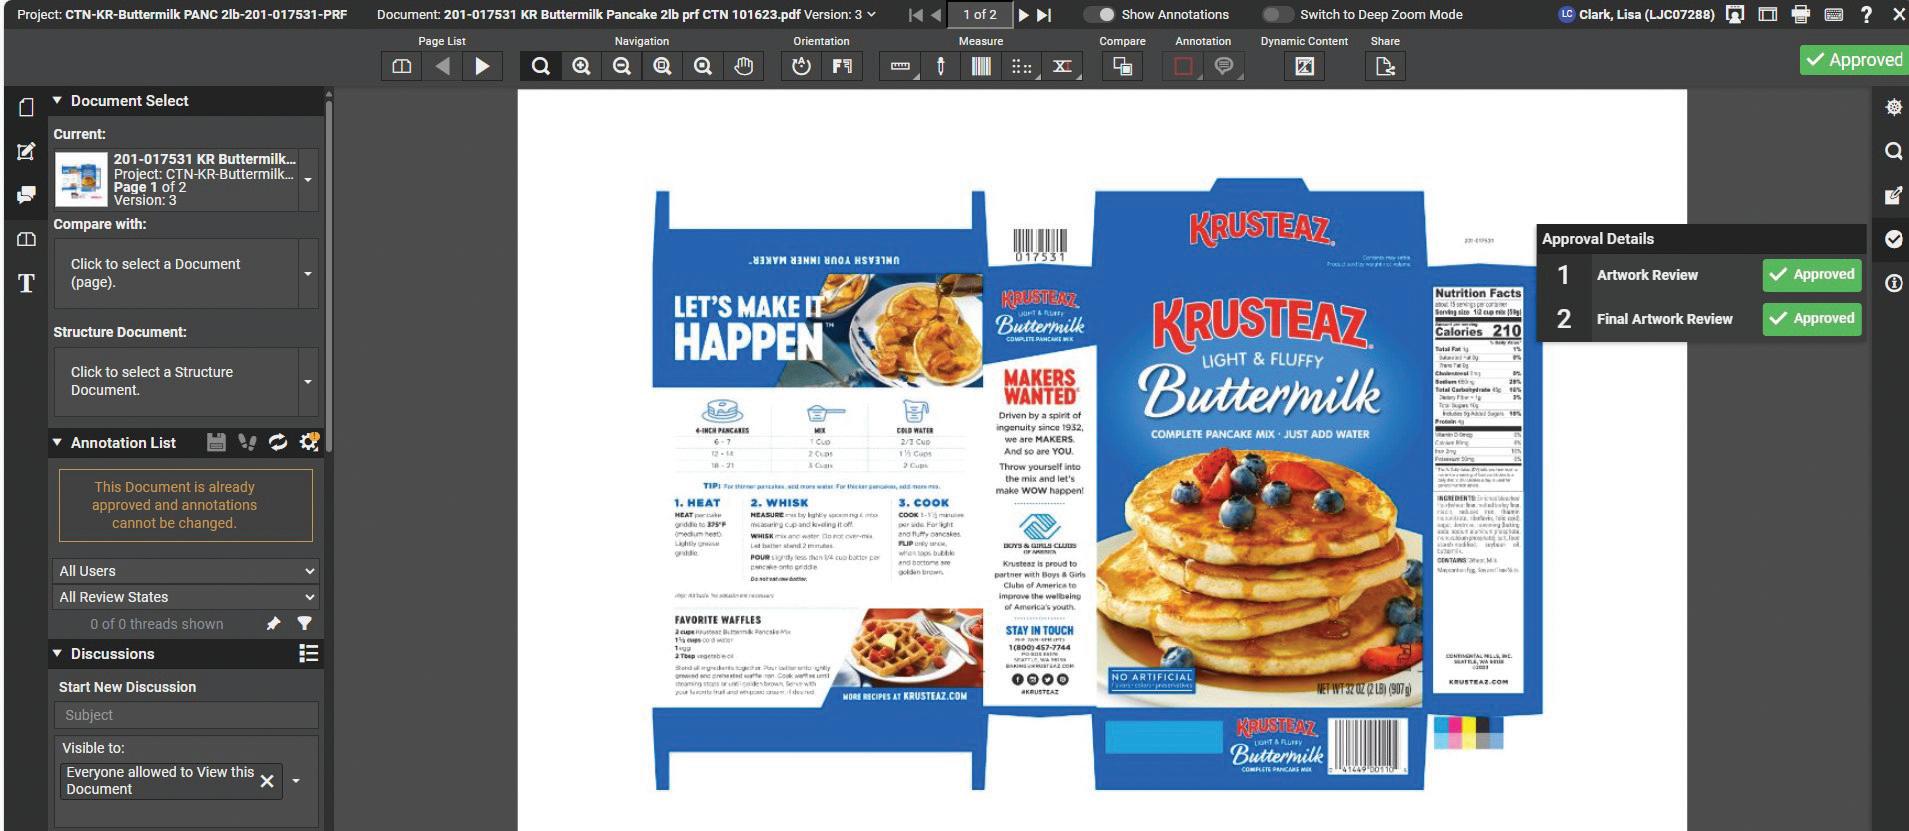Screen dimensions: 1909x831
Task: Open the right sidebar edit note panel
Action: 1893,195
